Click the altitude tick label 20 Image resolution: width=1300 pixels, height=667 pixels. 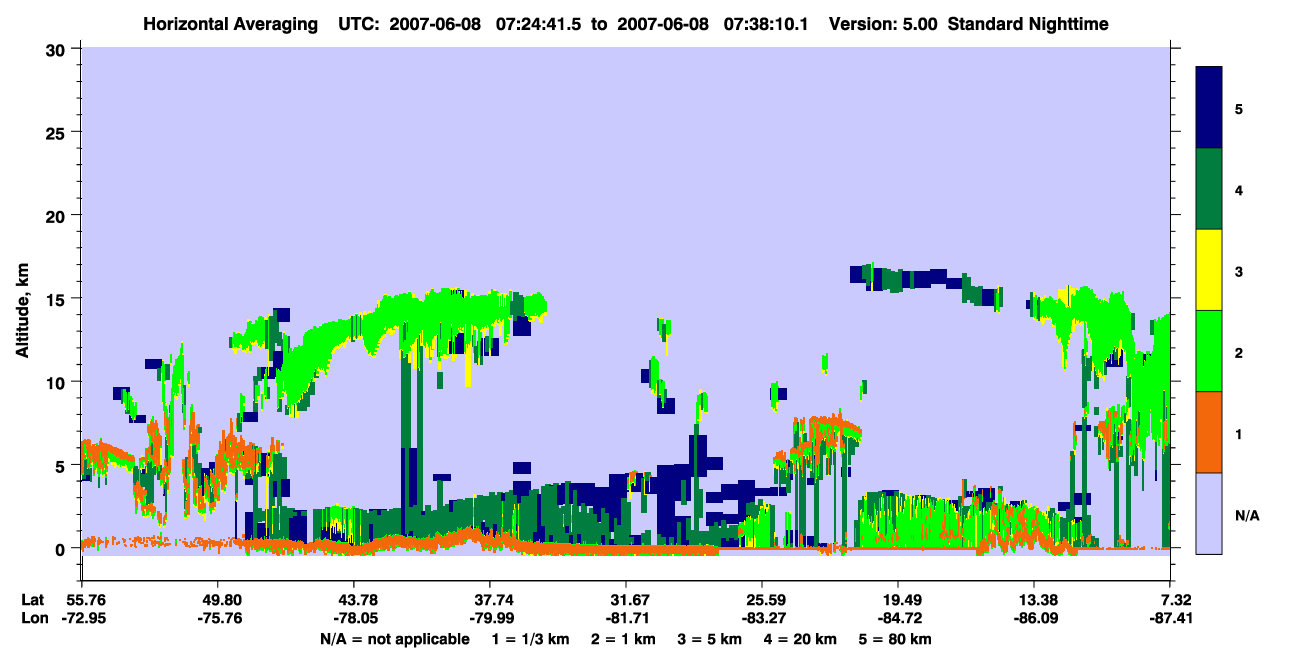57,216
